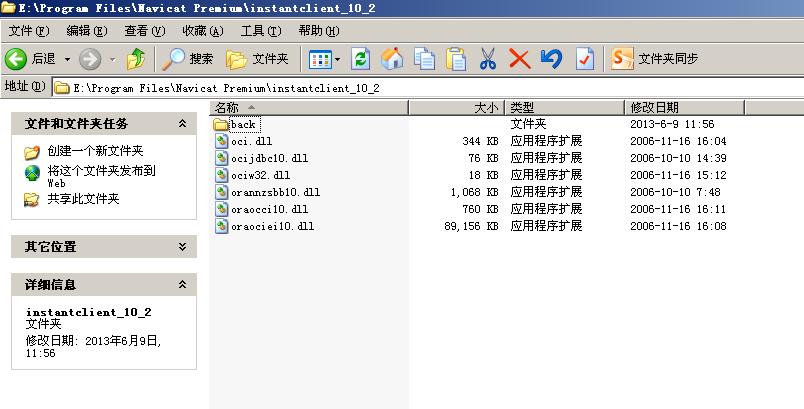Collapse the 详细信息 panel
804x409 pixels.
pyautogui.click(x=183, y=284)
